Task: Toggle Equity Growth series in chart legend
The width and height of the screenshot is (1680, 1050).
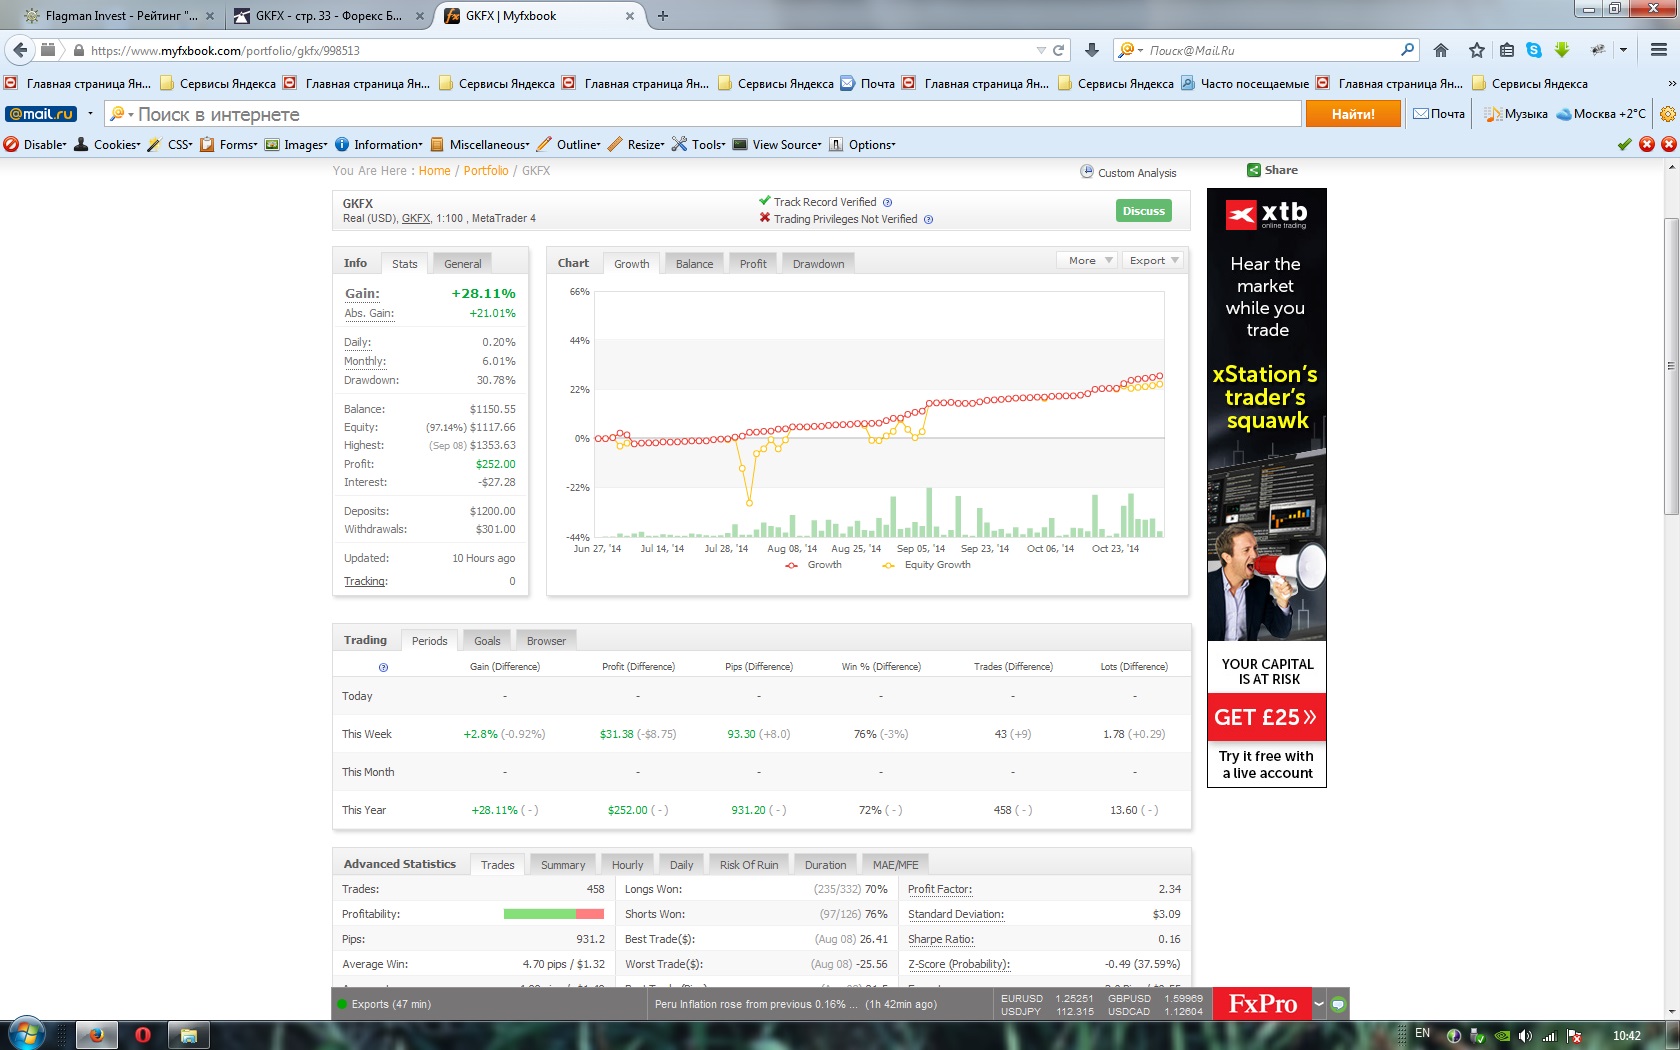Action: (x=926, y=565)
